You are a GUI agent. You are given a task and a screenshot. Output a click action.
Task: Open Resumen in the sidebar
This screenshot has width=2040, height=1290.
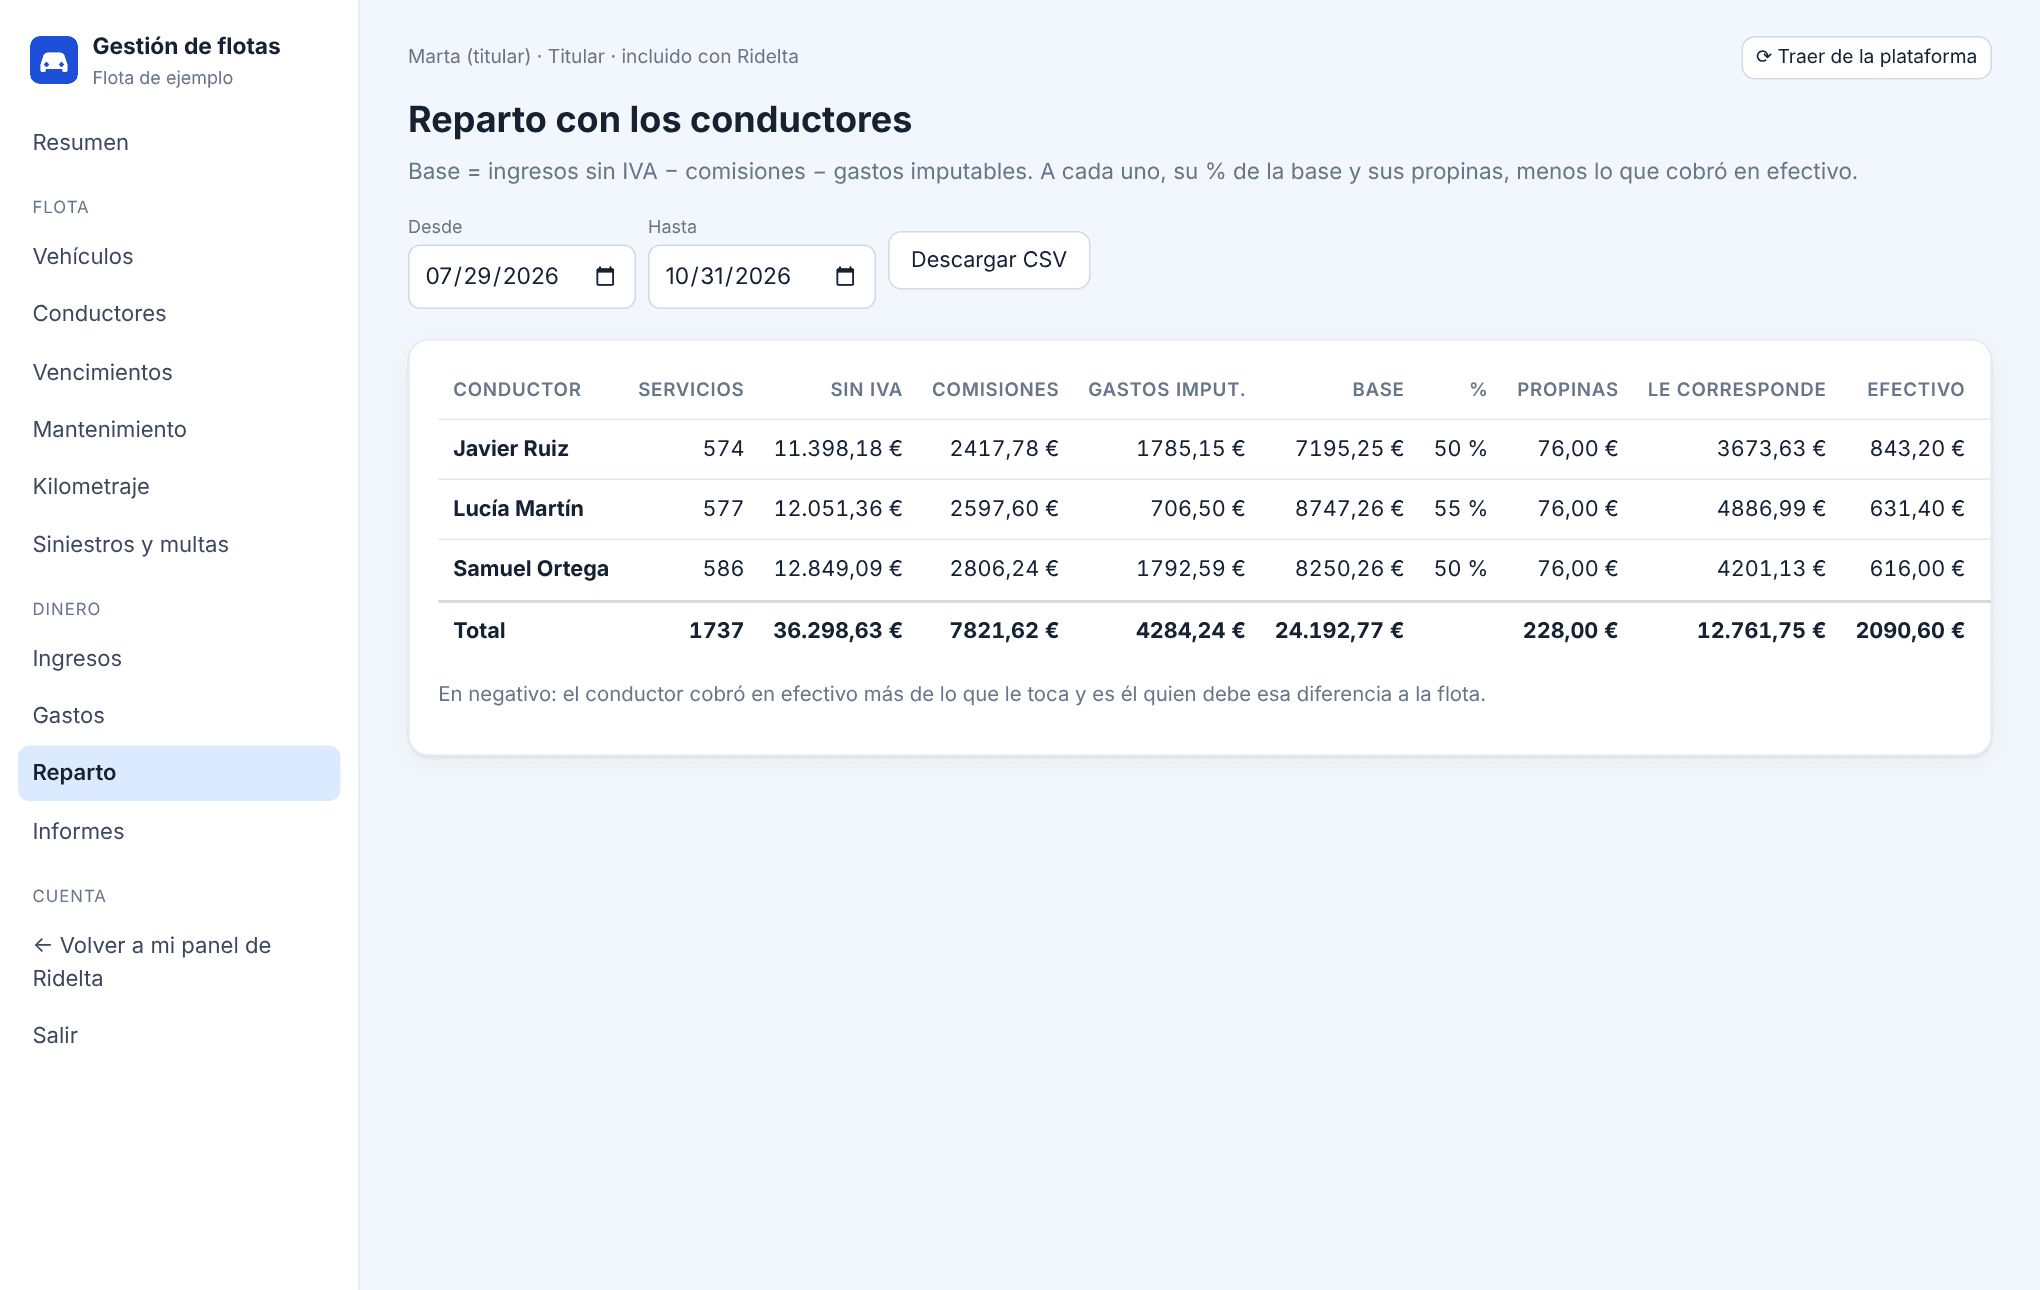click(x=80, y=143)
